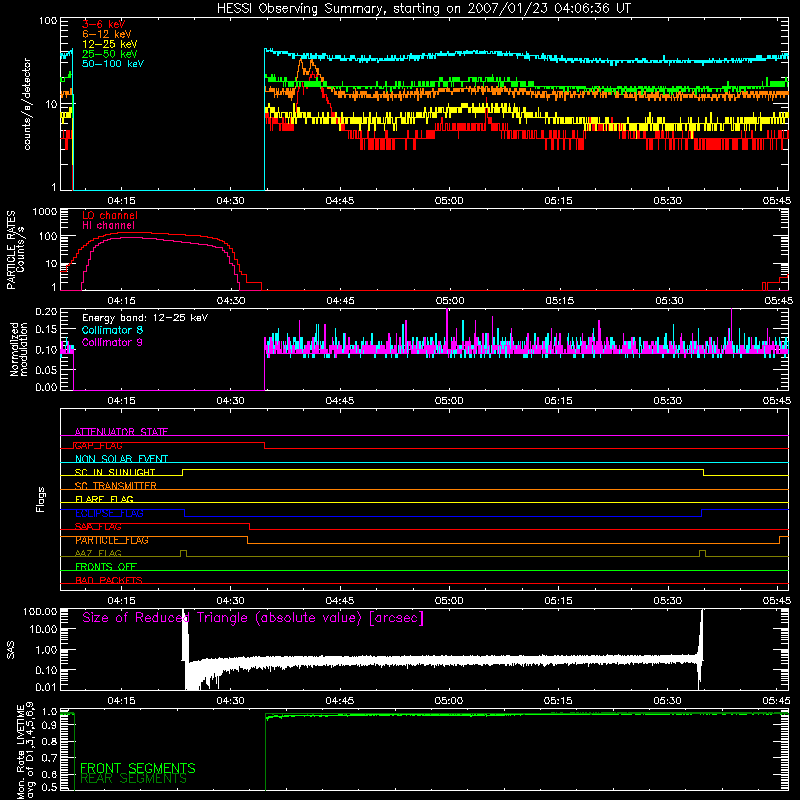Click the FRONTS_OFF flag label
This screenshot has width=800, height=800.
coord(106,567)
